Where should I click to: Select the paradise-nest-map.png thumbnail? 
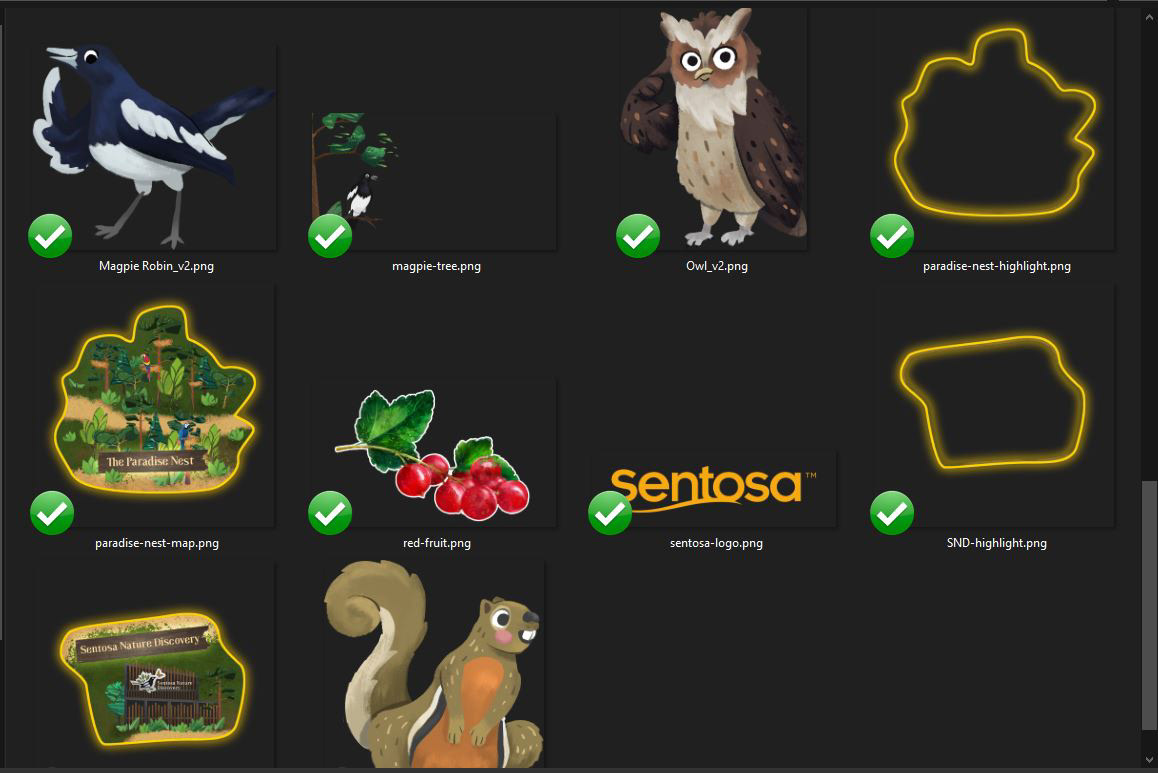point(155,405)
